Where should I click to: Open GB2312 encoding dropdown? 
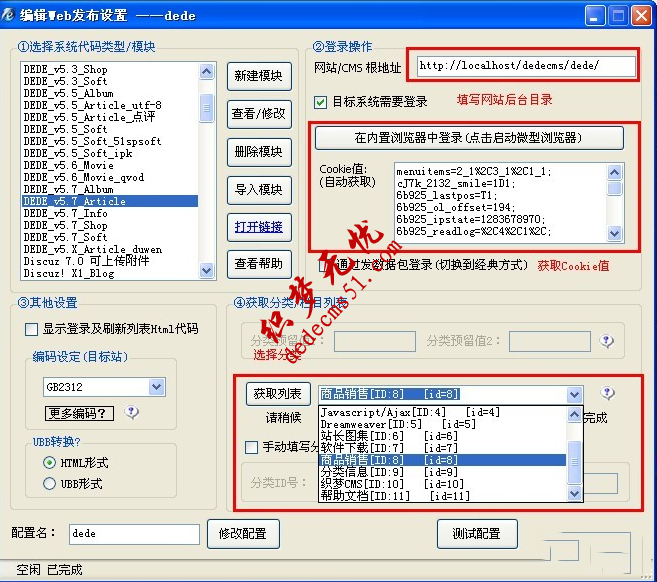click(x=157, y=387)
